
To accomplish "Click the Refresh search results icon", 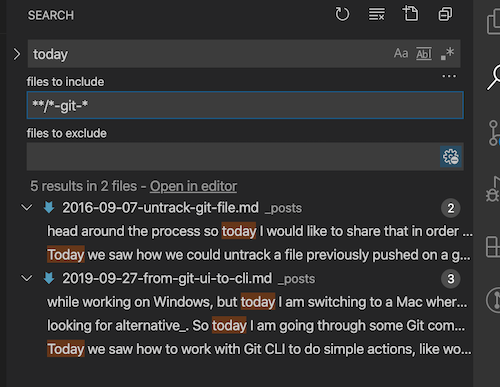I will point(342,14).
